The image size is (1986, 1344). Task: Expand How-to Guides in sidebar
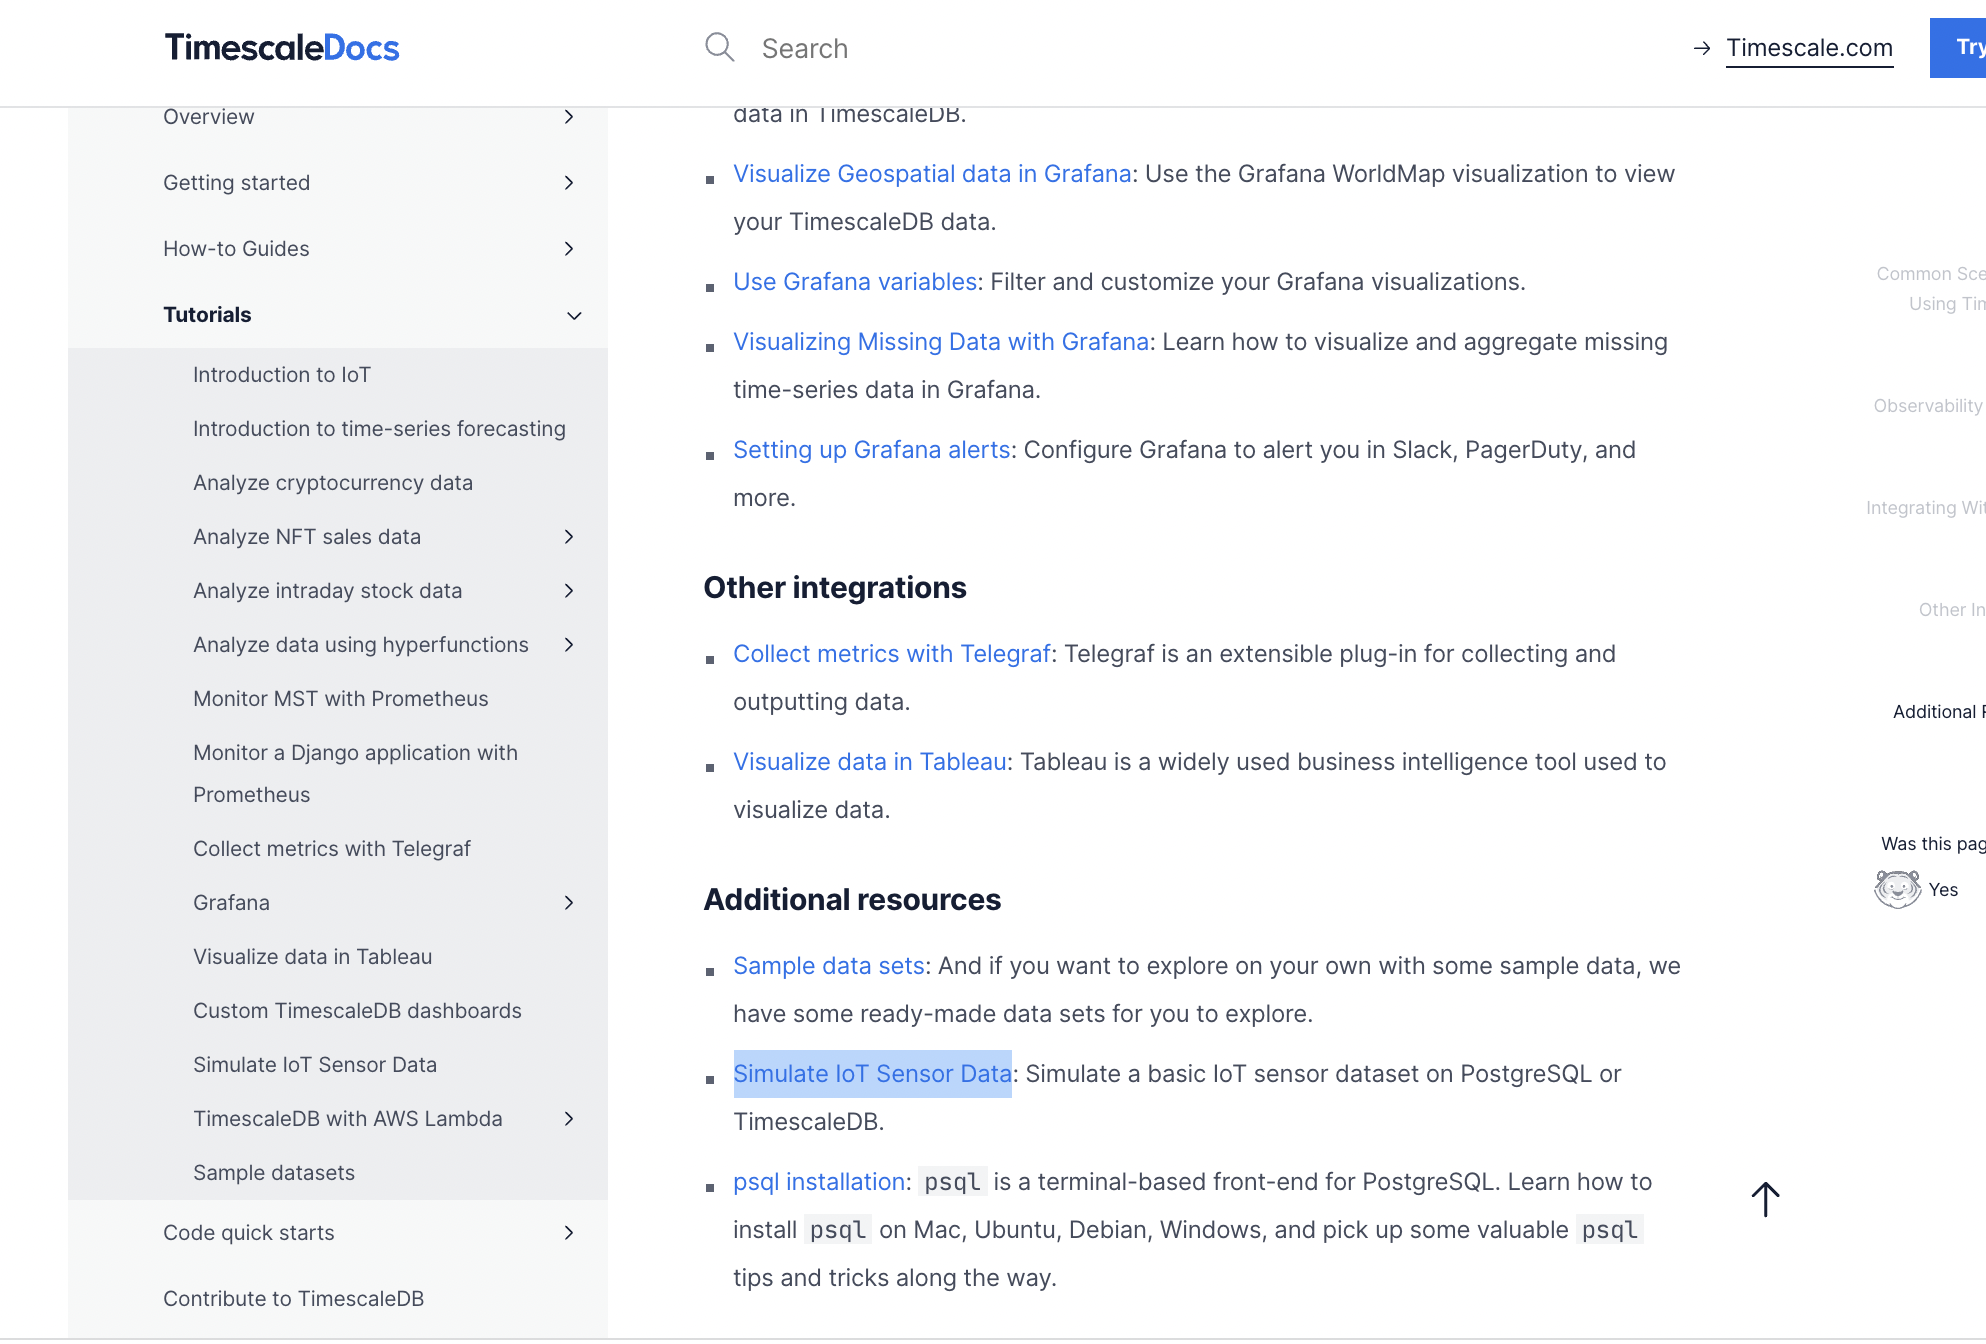point(569,249)
